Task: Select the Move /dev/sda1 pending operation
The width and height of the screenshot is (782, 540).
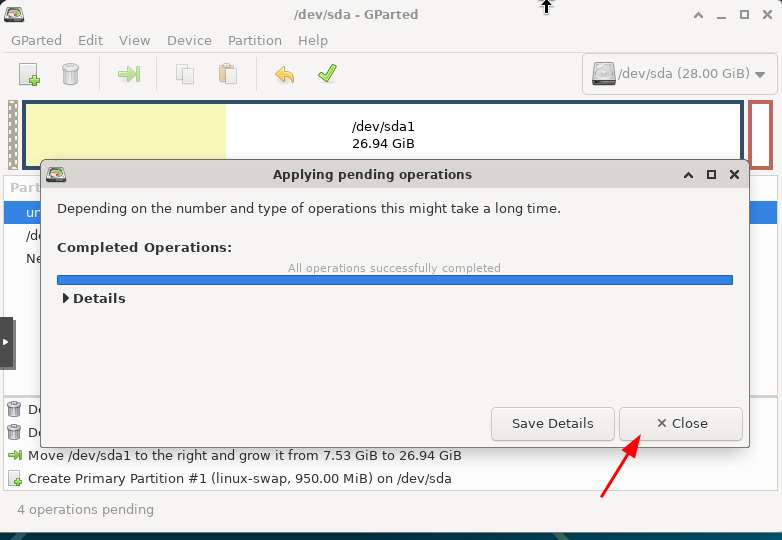Action: (244, 455)
